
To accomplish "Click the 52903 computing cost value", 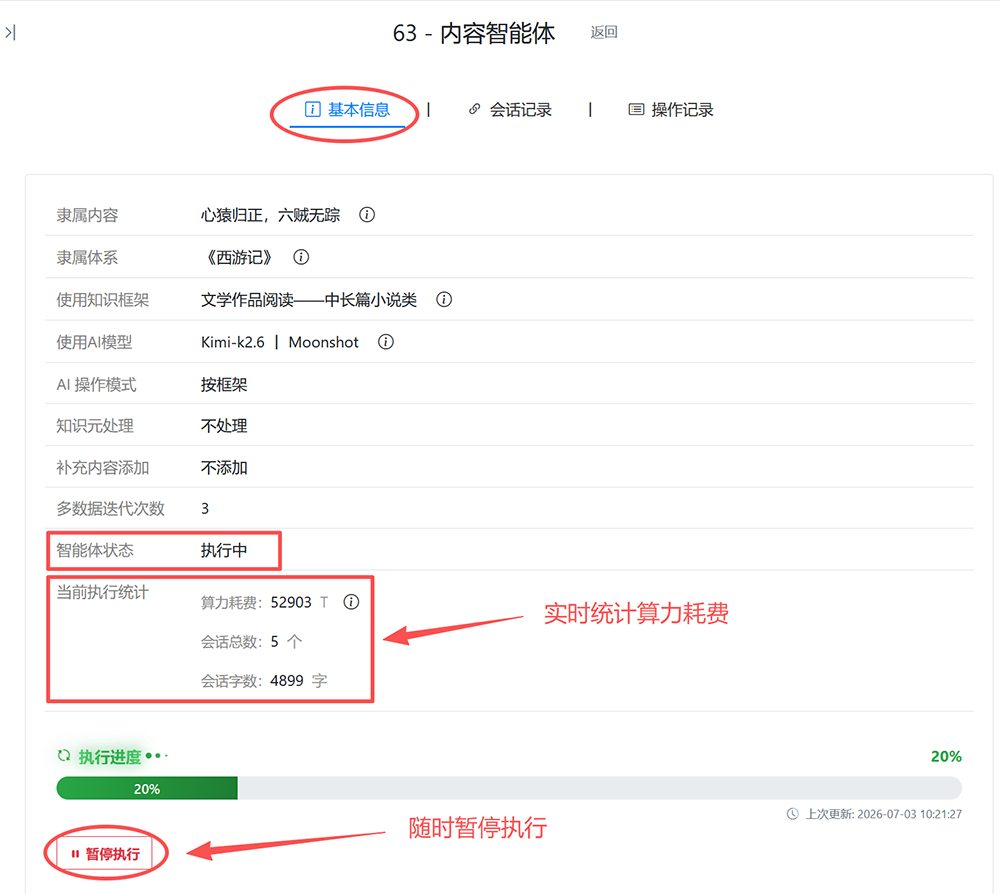I will point(291,603).
